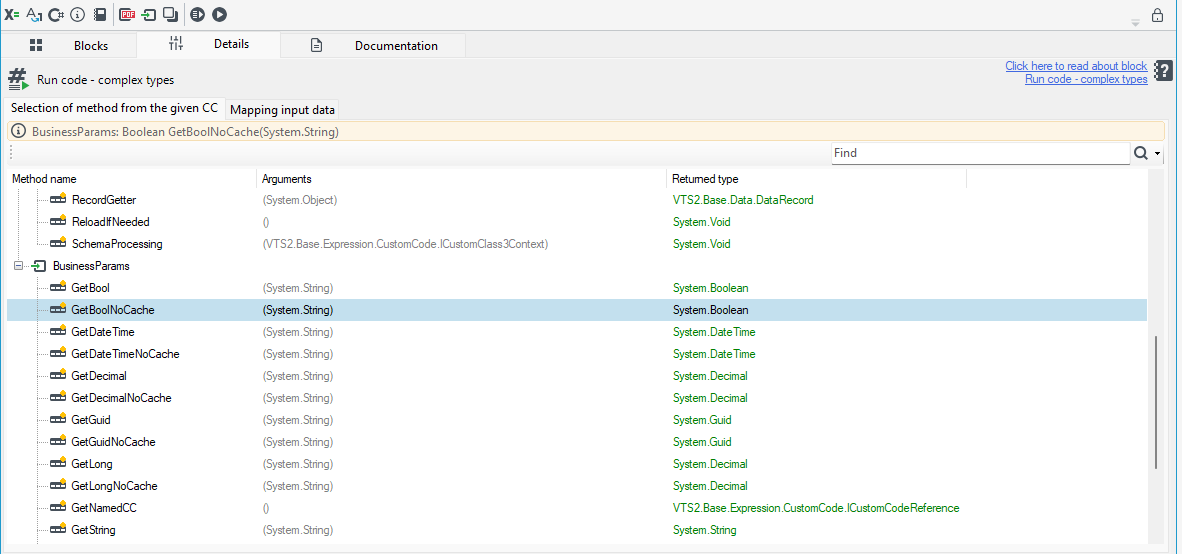Click the run-with-list play toolbar icon
Viewport: 1182px width, 554px height.
pos(198,14)
